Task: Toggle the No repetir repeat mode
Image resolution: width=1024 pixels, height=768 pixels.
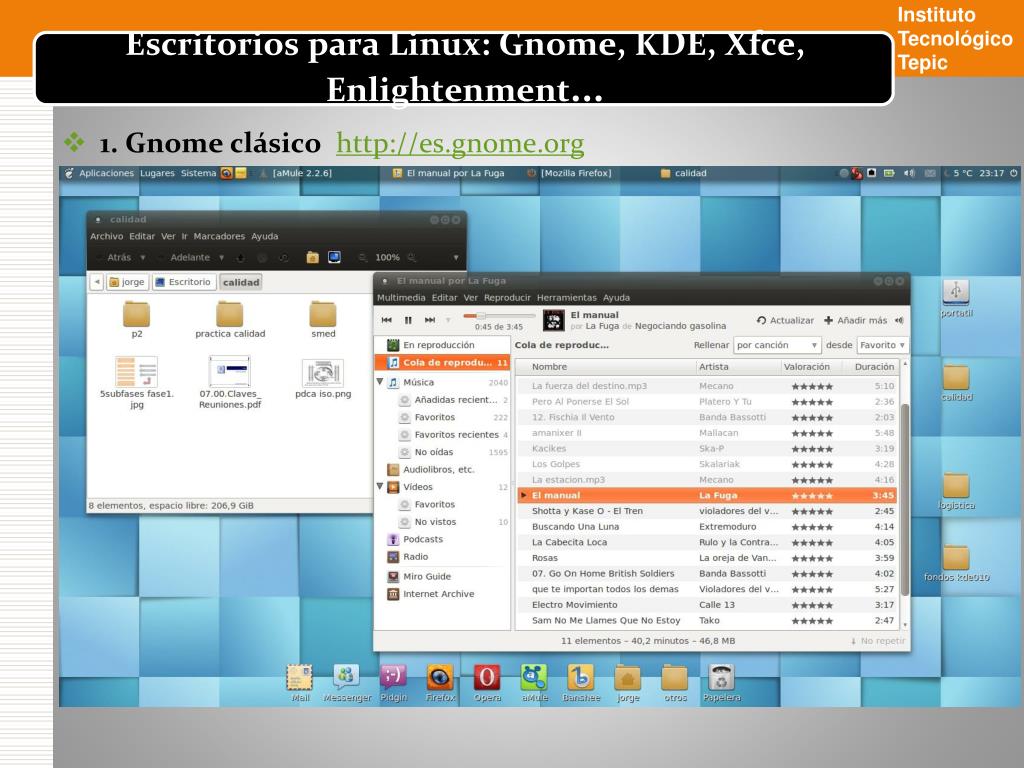Action: tap(878, 641)
